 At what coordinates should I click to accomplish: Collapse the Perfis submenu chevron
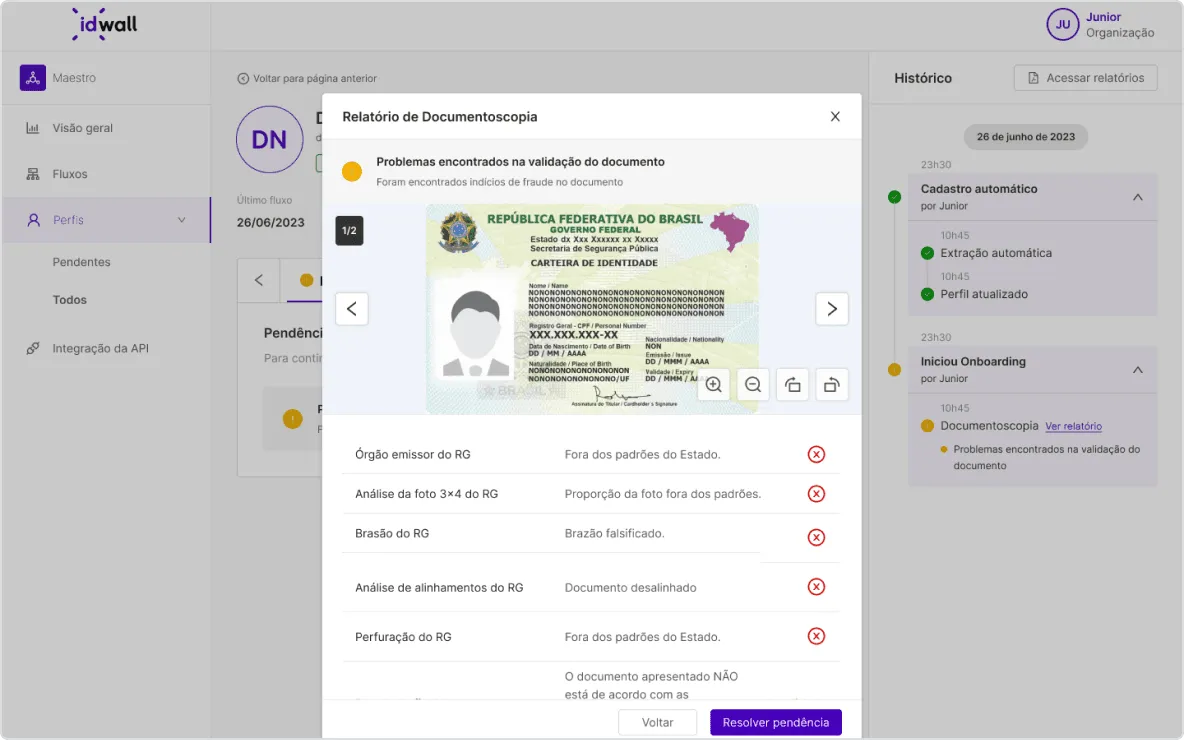(181, 220)
